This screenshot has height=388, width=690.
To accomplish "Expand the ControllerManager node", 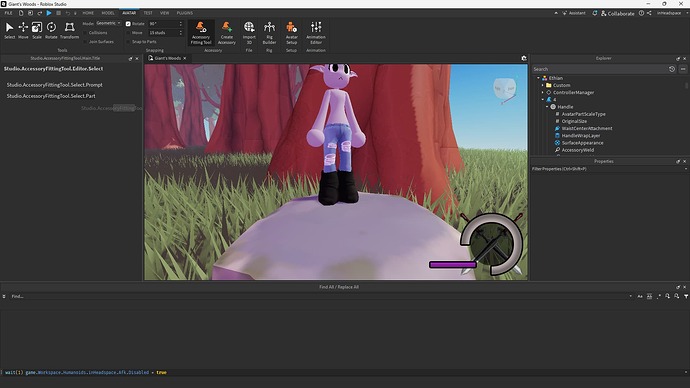I will 543,92.
